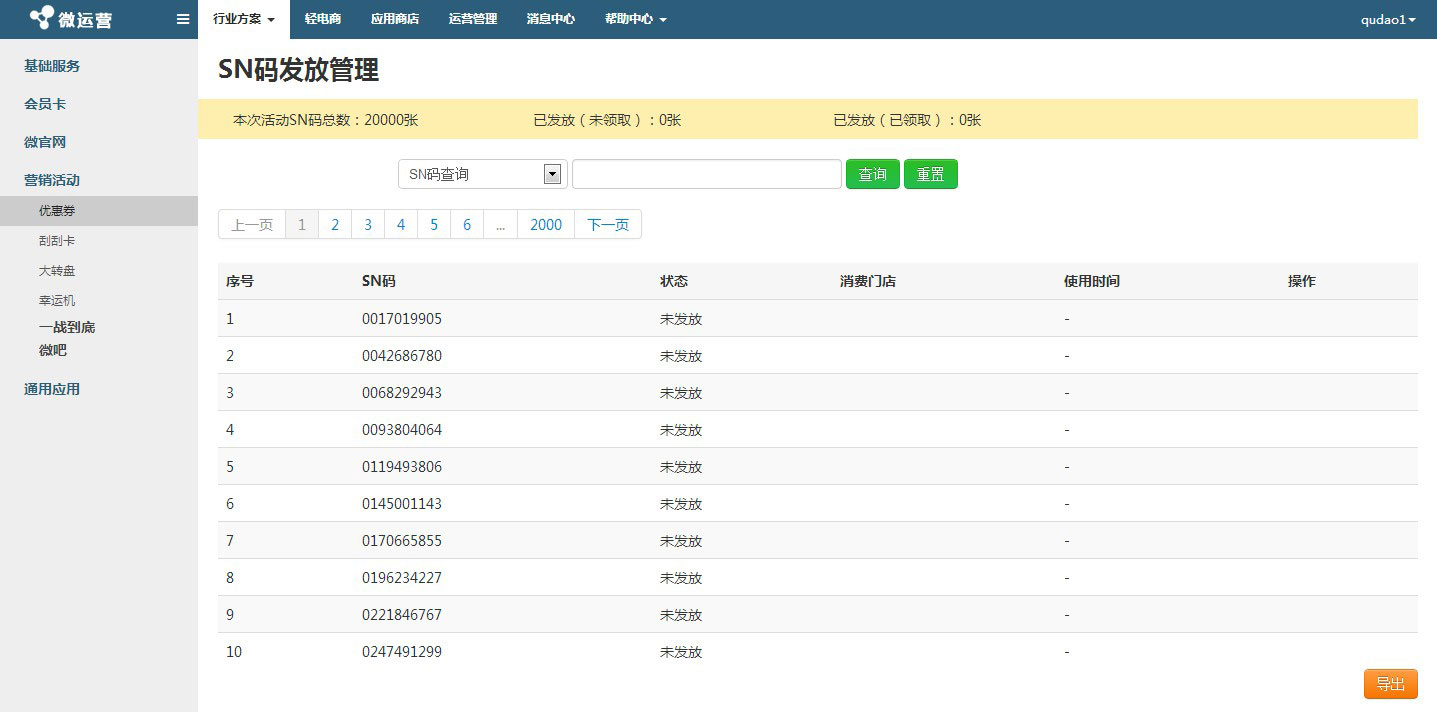Go to page 4

[x=401, y=224]
